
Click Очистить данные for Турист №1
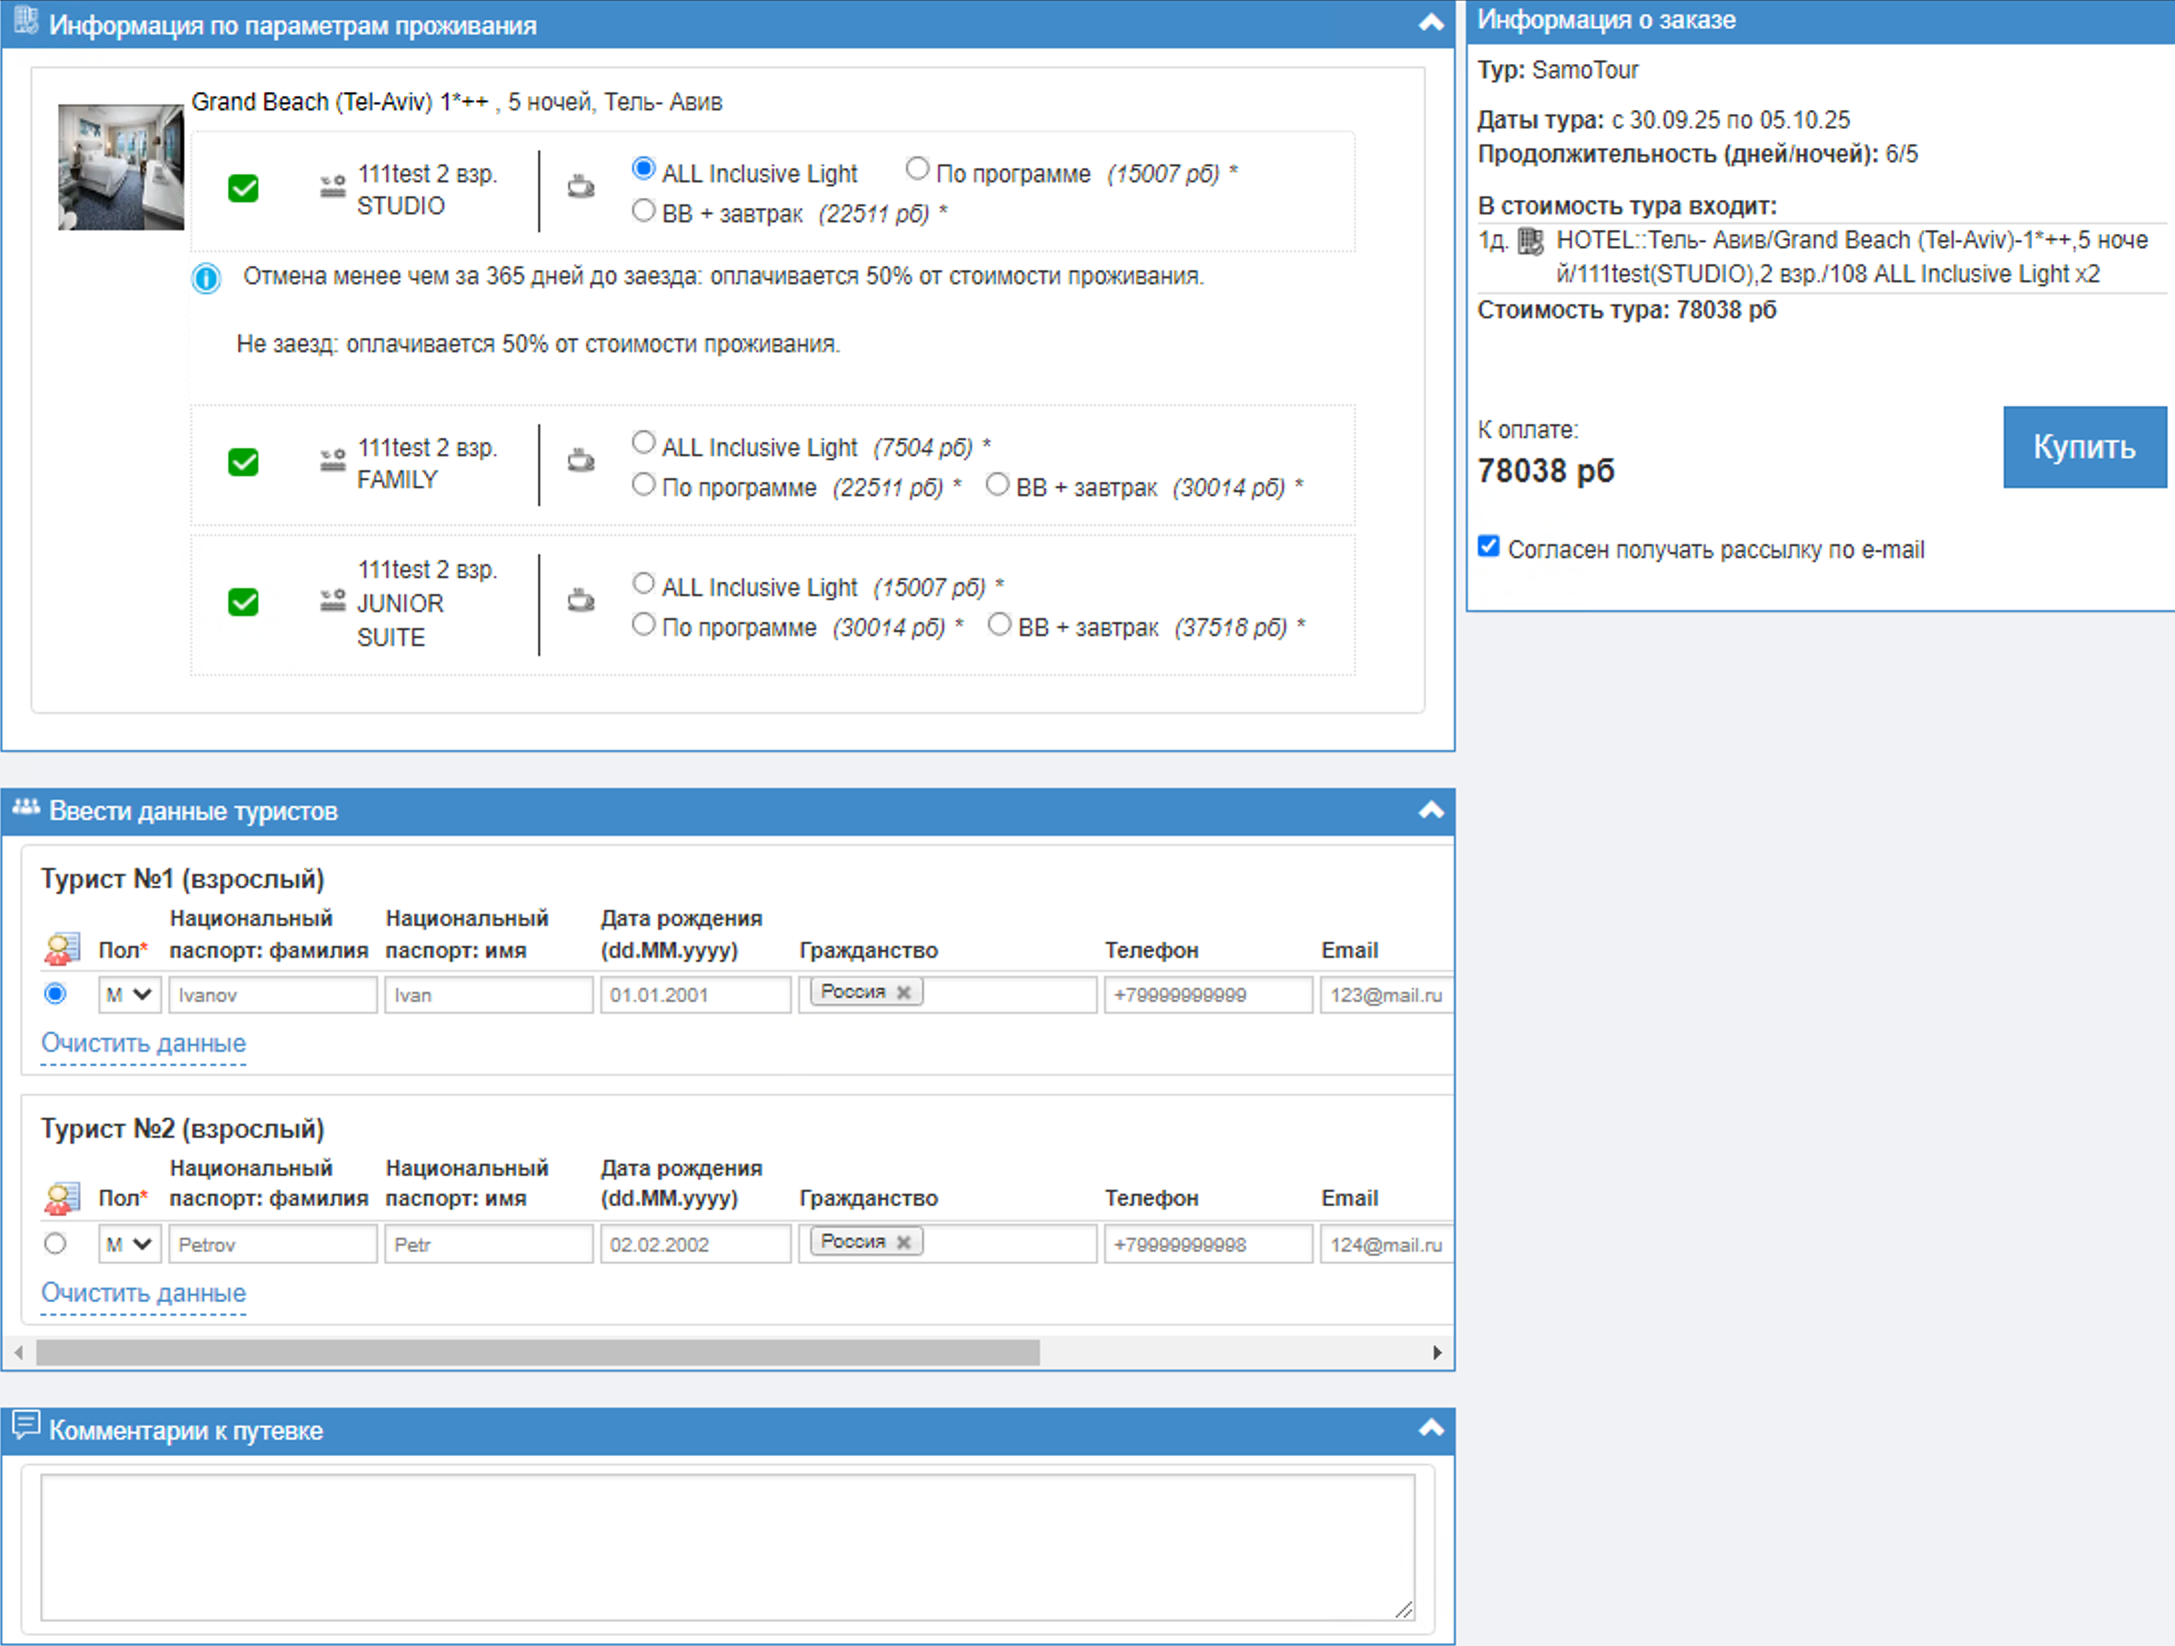point(143,1043)
